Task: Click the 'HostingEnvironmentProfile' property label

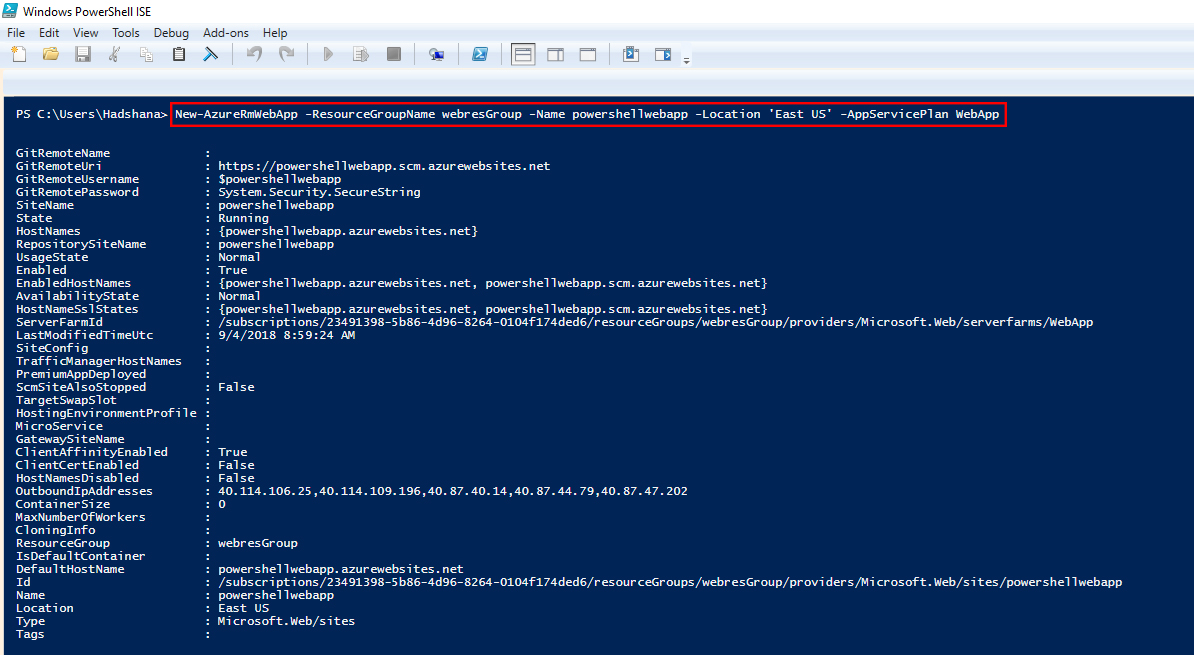Action: coord(106,413)
